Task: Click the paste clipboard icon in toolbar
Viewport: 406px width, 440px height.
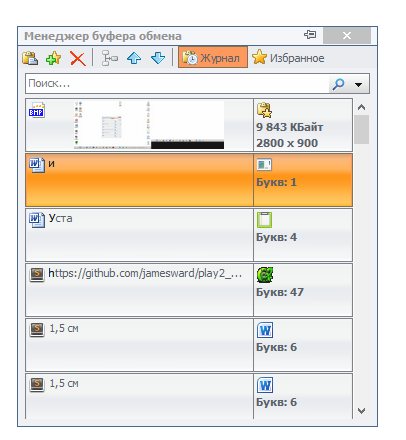Action: click(x=30, y=58)
